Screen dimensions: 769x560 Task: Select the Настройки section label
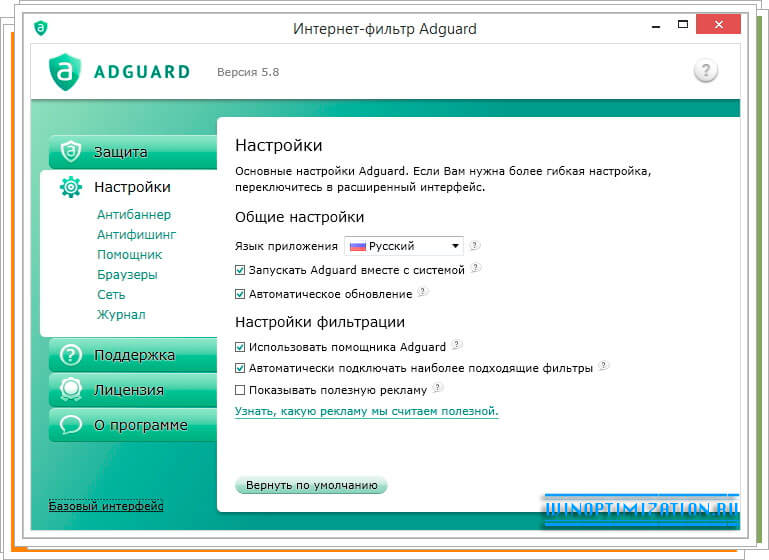[x=132, y=187]
